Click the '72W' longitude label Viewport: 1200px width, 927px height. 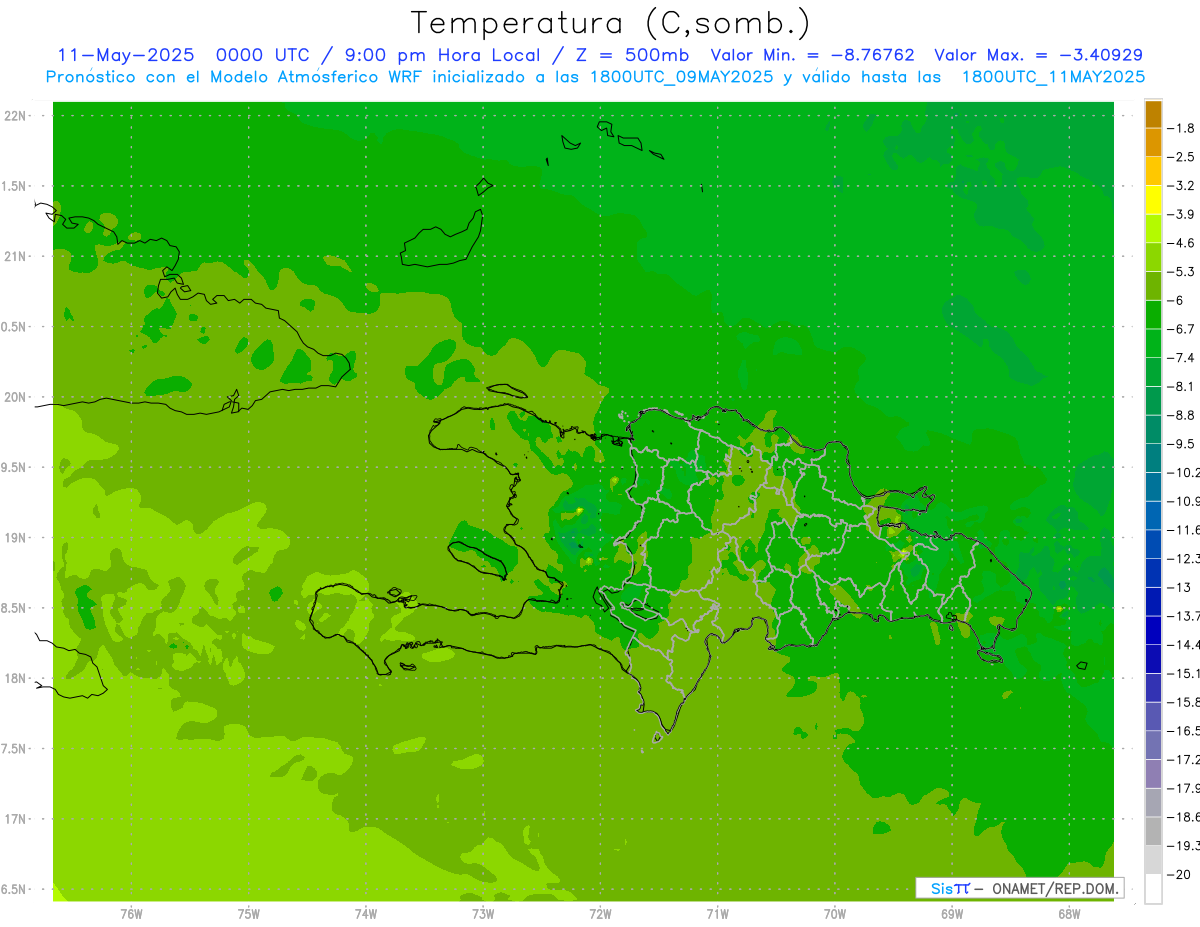tap(600, 913)
